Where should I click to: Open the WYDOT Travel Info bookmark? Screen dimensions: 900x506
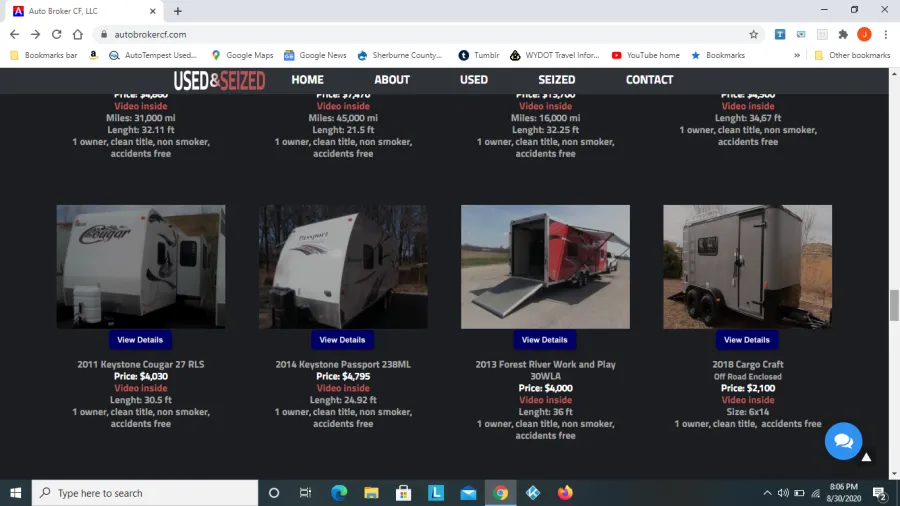(554, 55)
